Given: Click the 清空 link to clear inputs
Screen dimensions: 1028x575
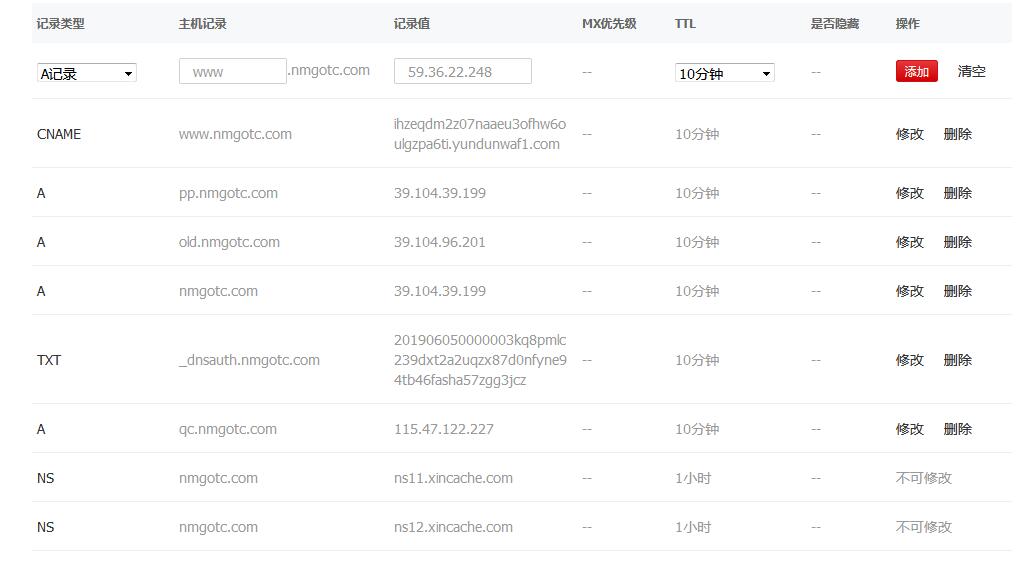Looking at the screenshot, I should (971, 71).
